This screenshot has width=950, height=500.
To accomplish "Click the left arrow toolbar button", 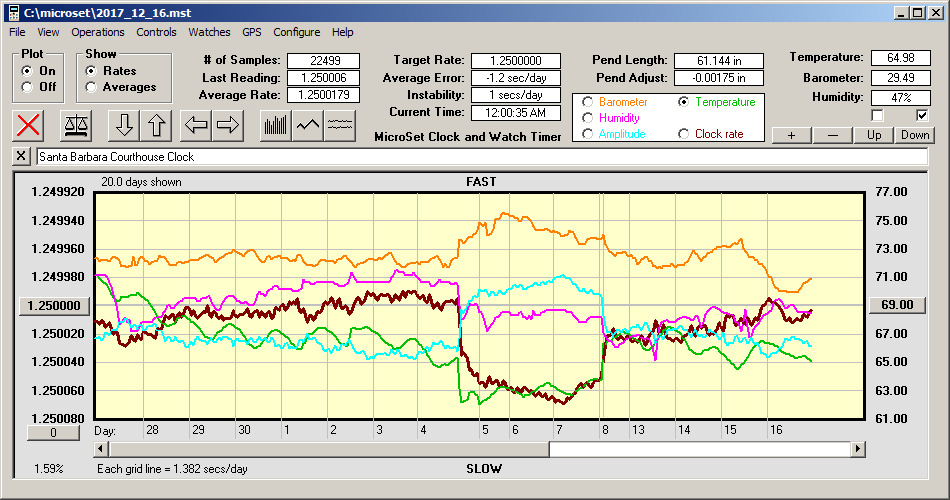I will [197, 125].
